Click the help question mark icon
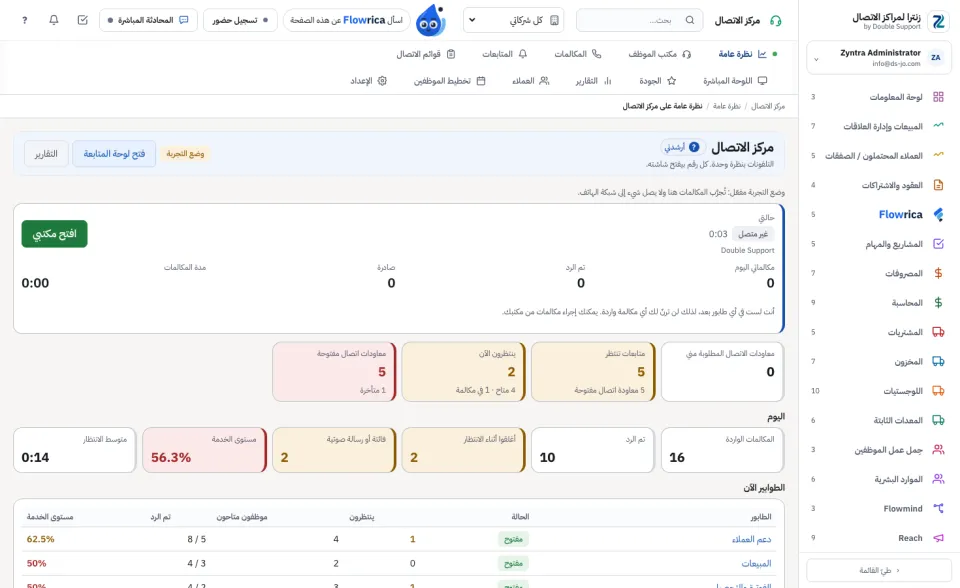 [x=24, y=20]
